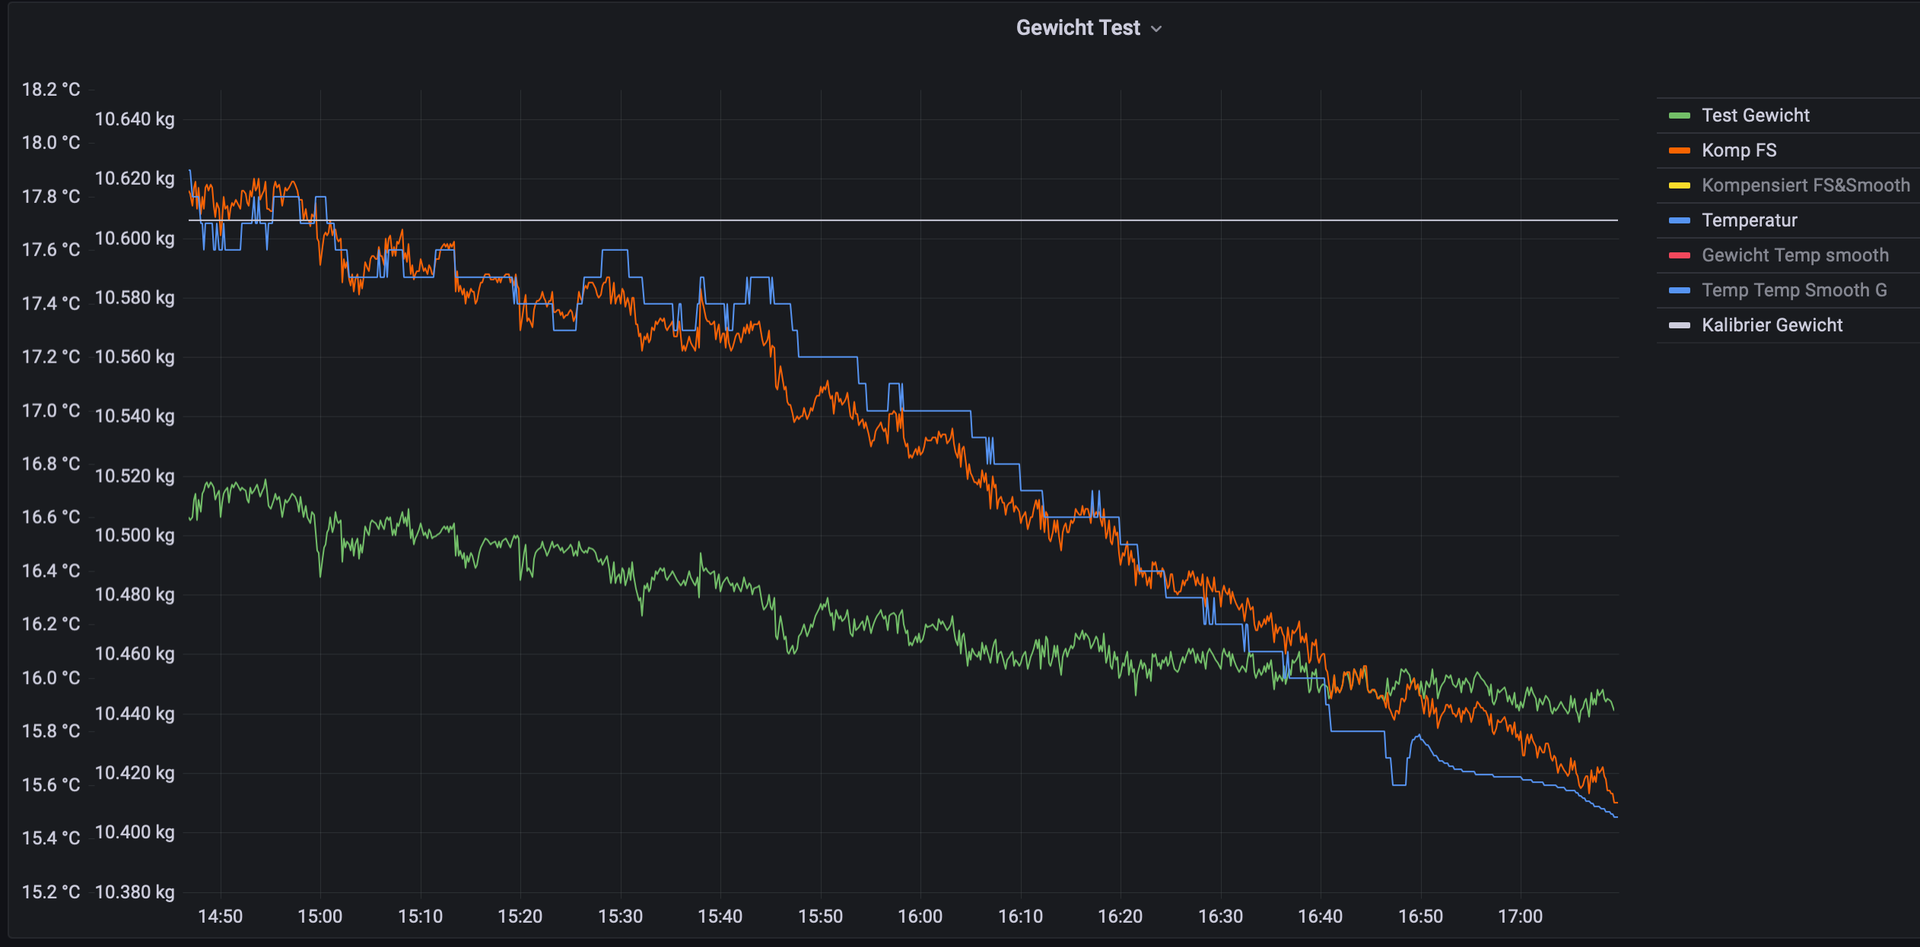
Task: Click red color marker for Gewicht Temp smooth
Action: (x=1679, y=256)
